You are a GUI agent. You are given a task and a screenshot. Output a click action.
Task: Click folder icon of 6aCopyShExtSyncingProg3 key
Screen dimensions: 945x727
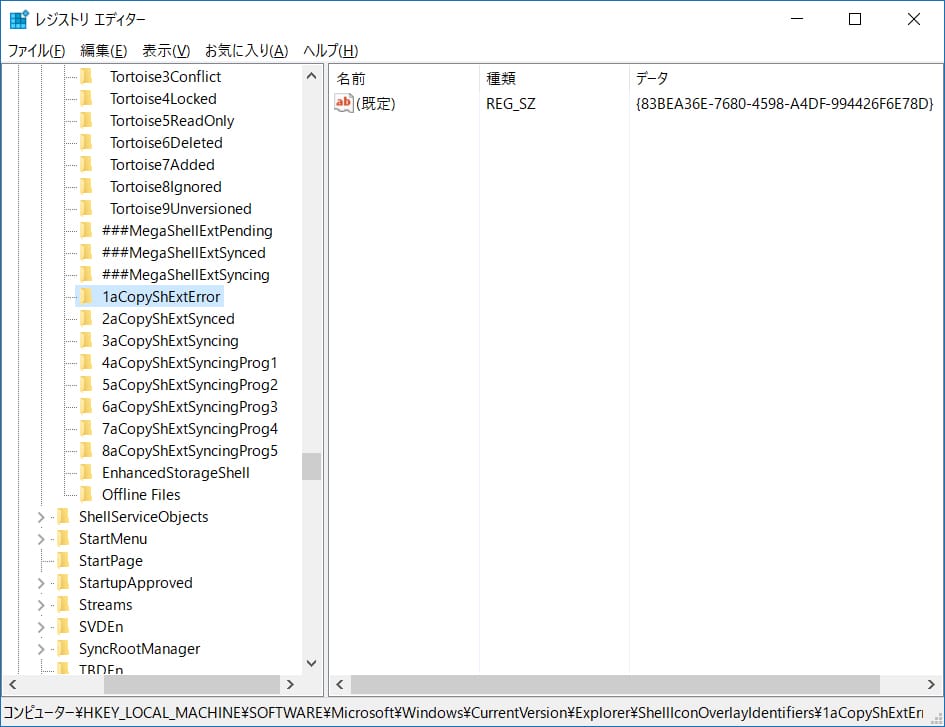point(87,406)
